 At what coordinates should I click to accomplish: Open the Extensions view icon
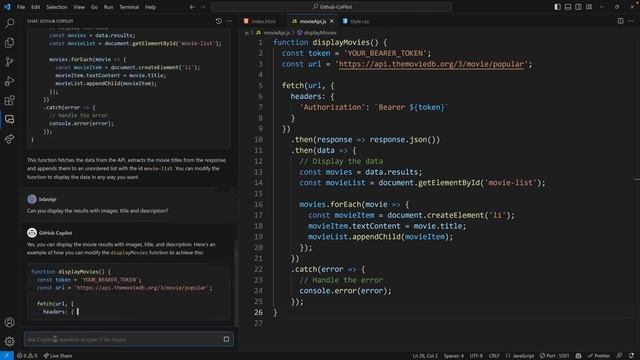pos(9,100)
